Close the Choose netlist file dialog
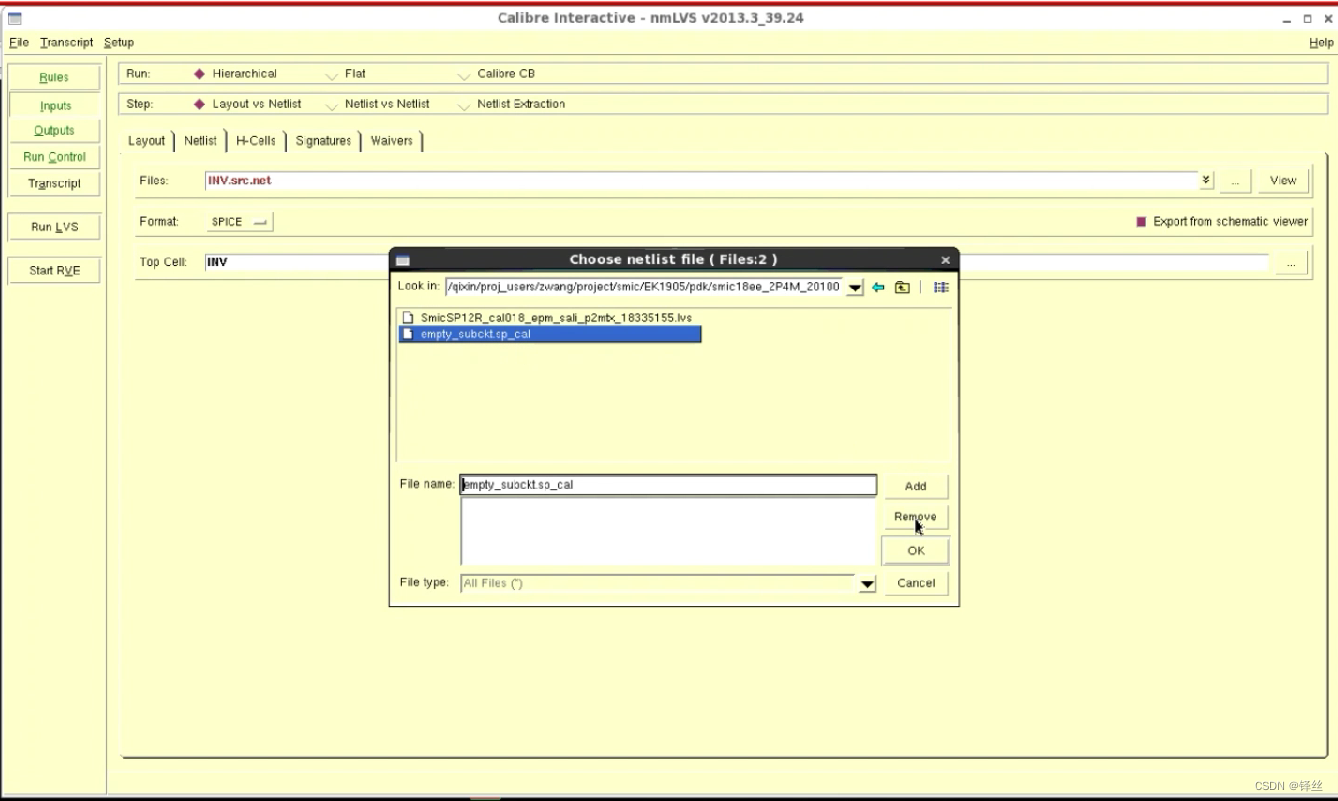Viewport: 1338px width, 801px height. (x=945, y=260)
